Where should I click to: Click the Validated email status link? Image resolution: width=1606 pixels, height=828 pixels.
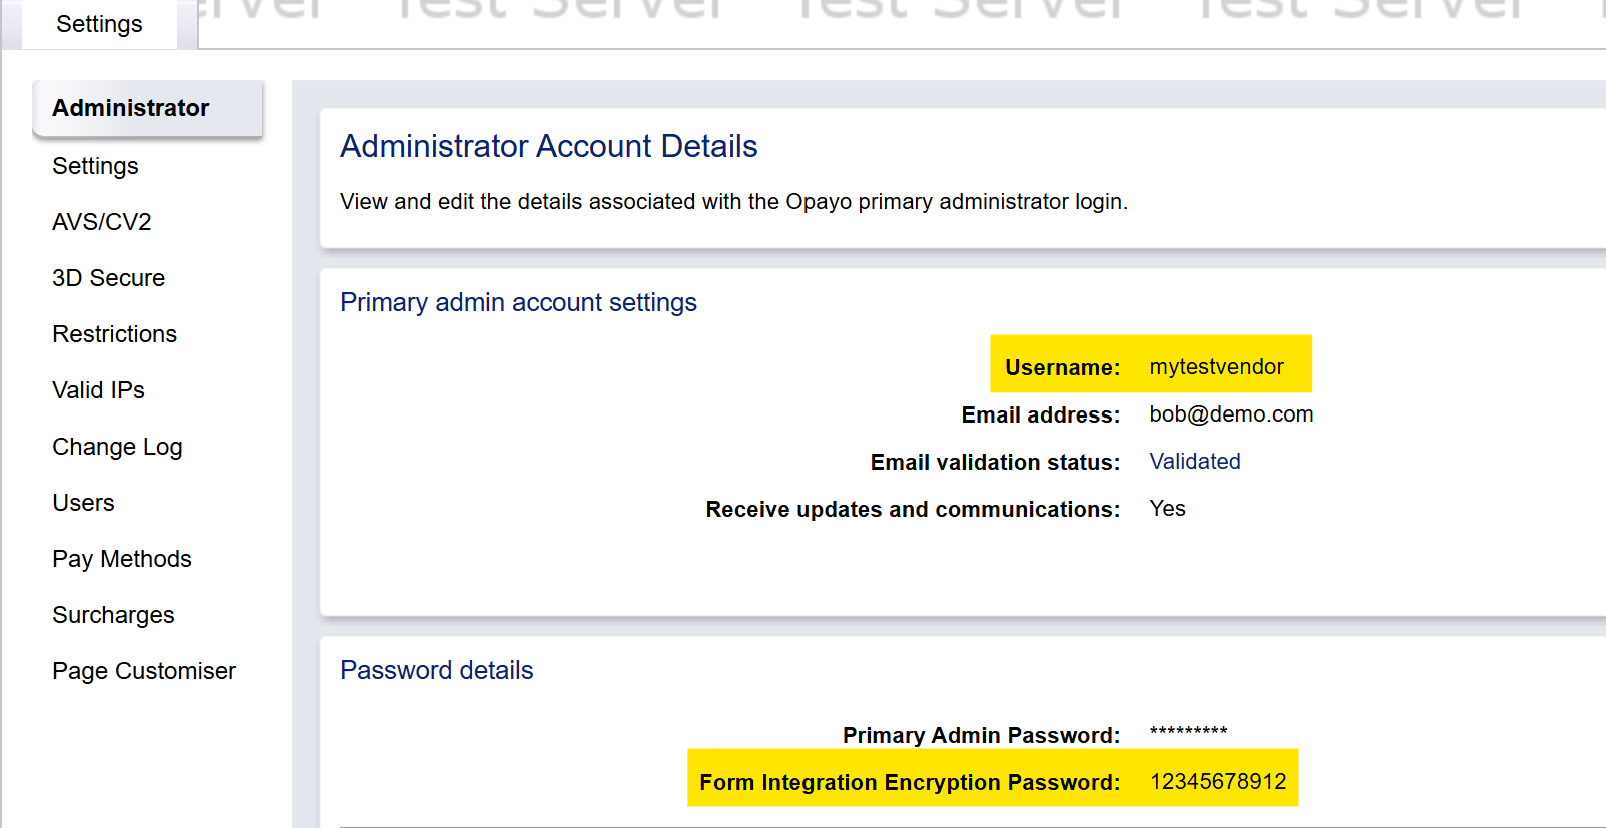click(1195, 462)
